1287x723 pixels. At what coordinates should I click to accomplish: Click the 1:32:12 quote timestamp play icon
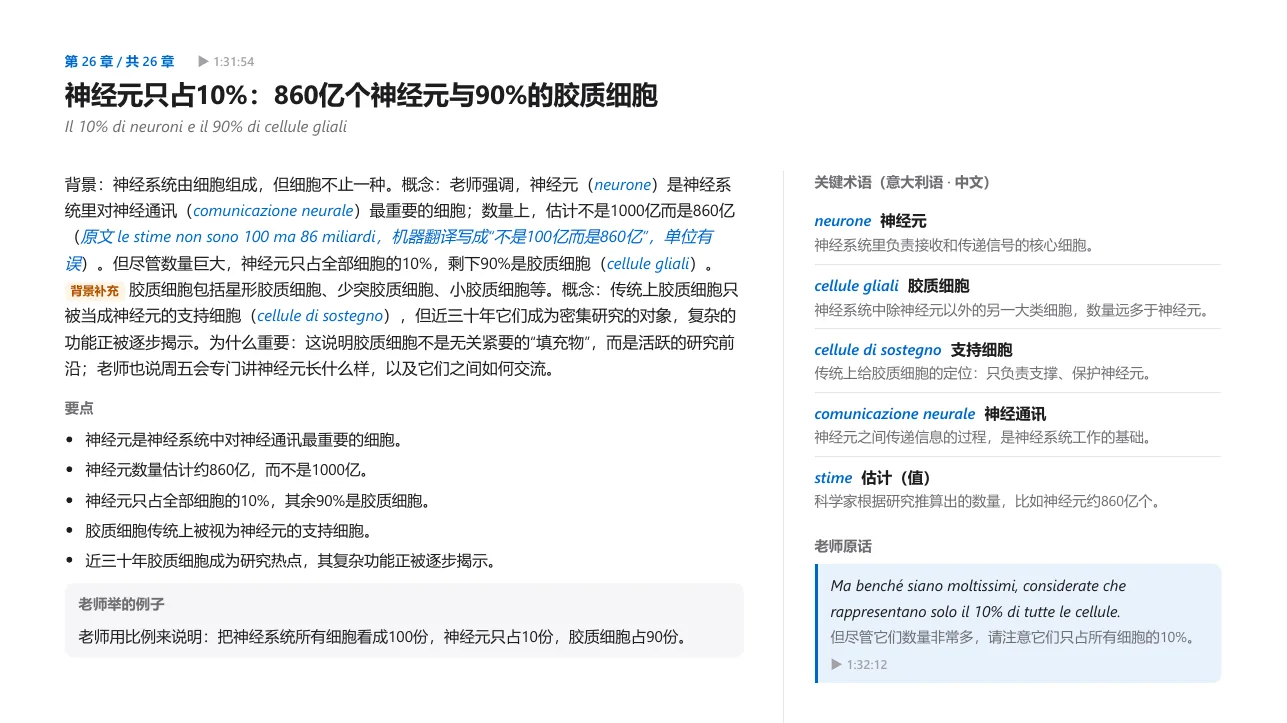(x=836, y=664)
